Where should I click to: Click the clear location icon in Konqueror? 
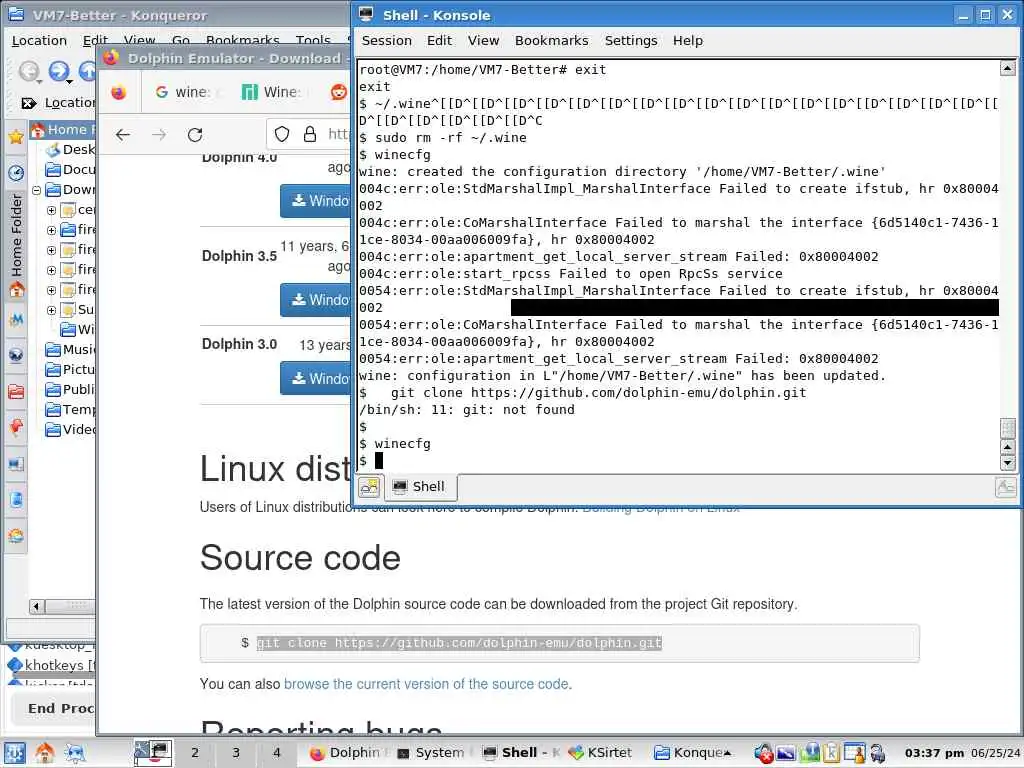point(29,103)
